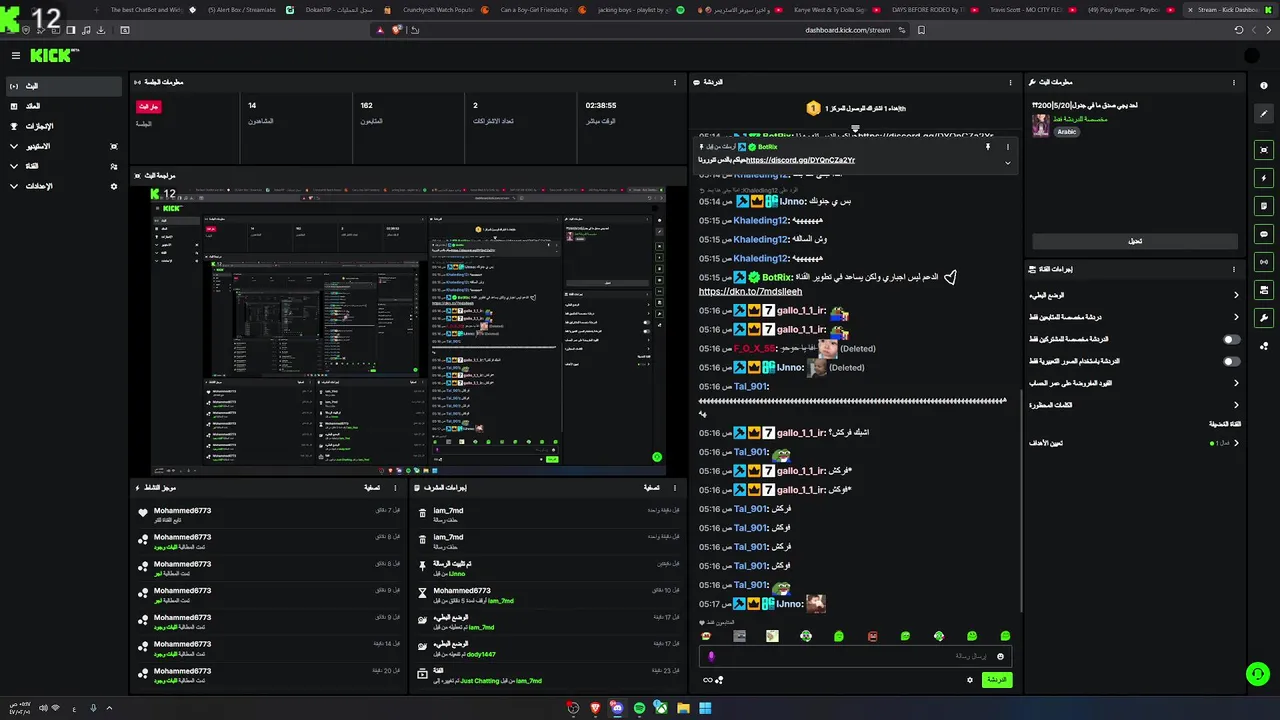The height and width of the screenshot is (720, 1280).
Task: Click the document icon in right rail
Action: tap(1264, 206)
